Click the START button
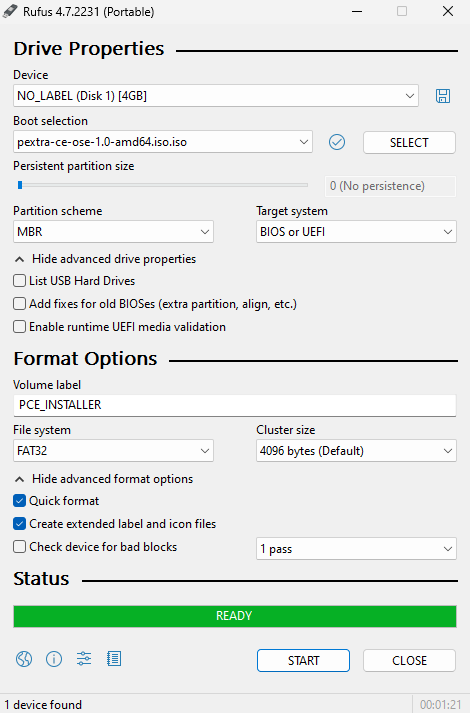The image size is (470, 713). (x=303, y=660)
